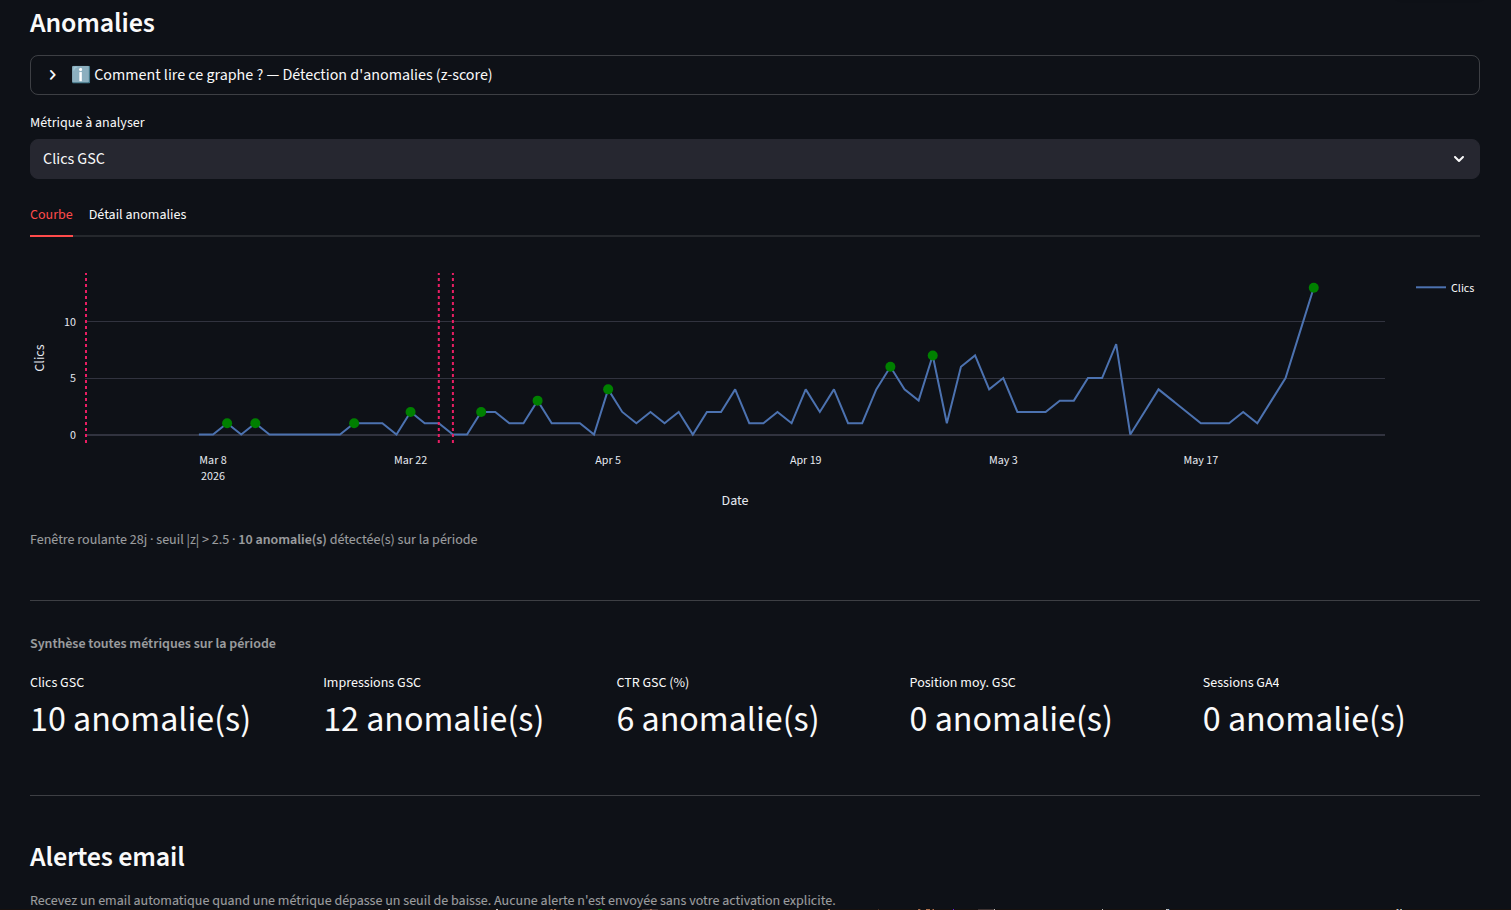Click the 'May 17' x-axis date label

1201,460
